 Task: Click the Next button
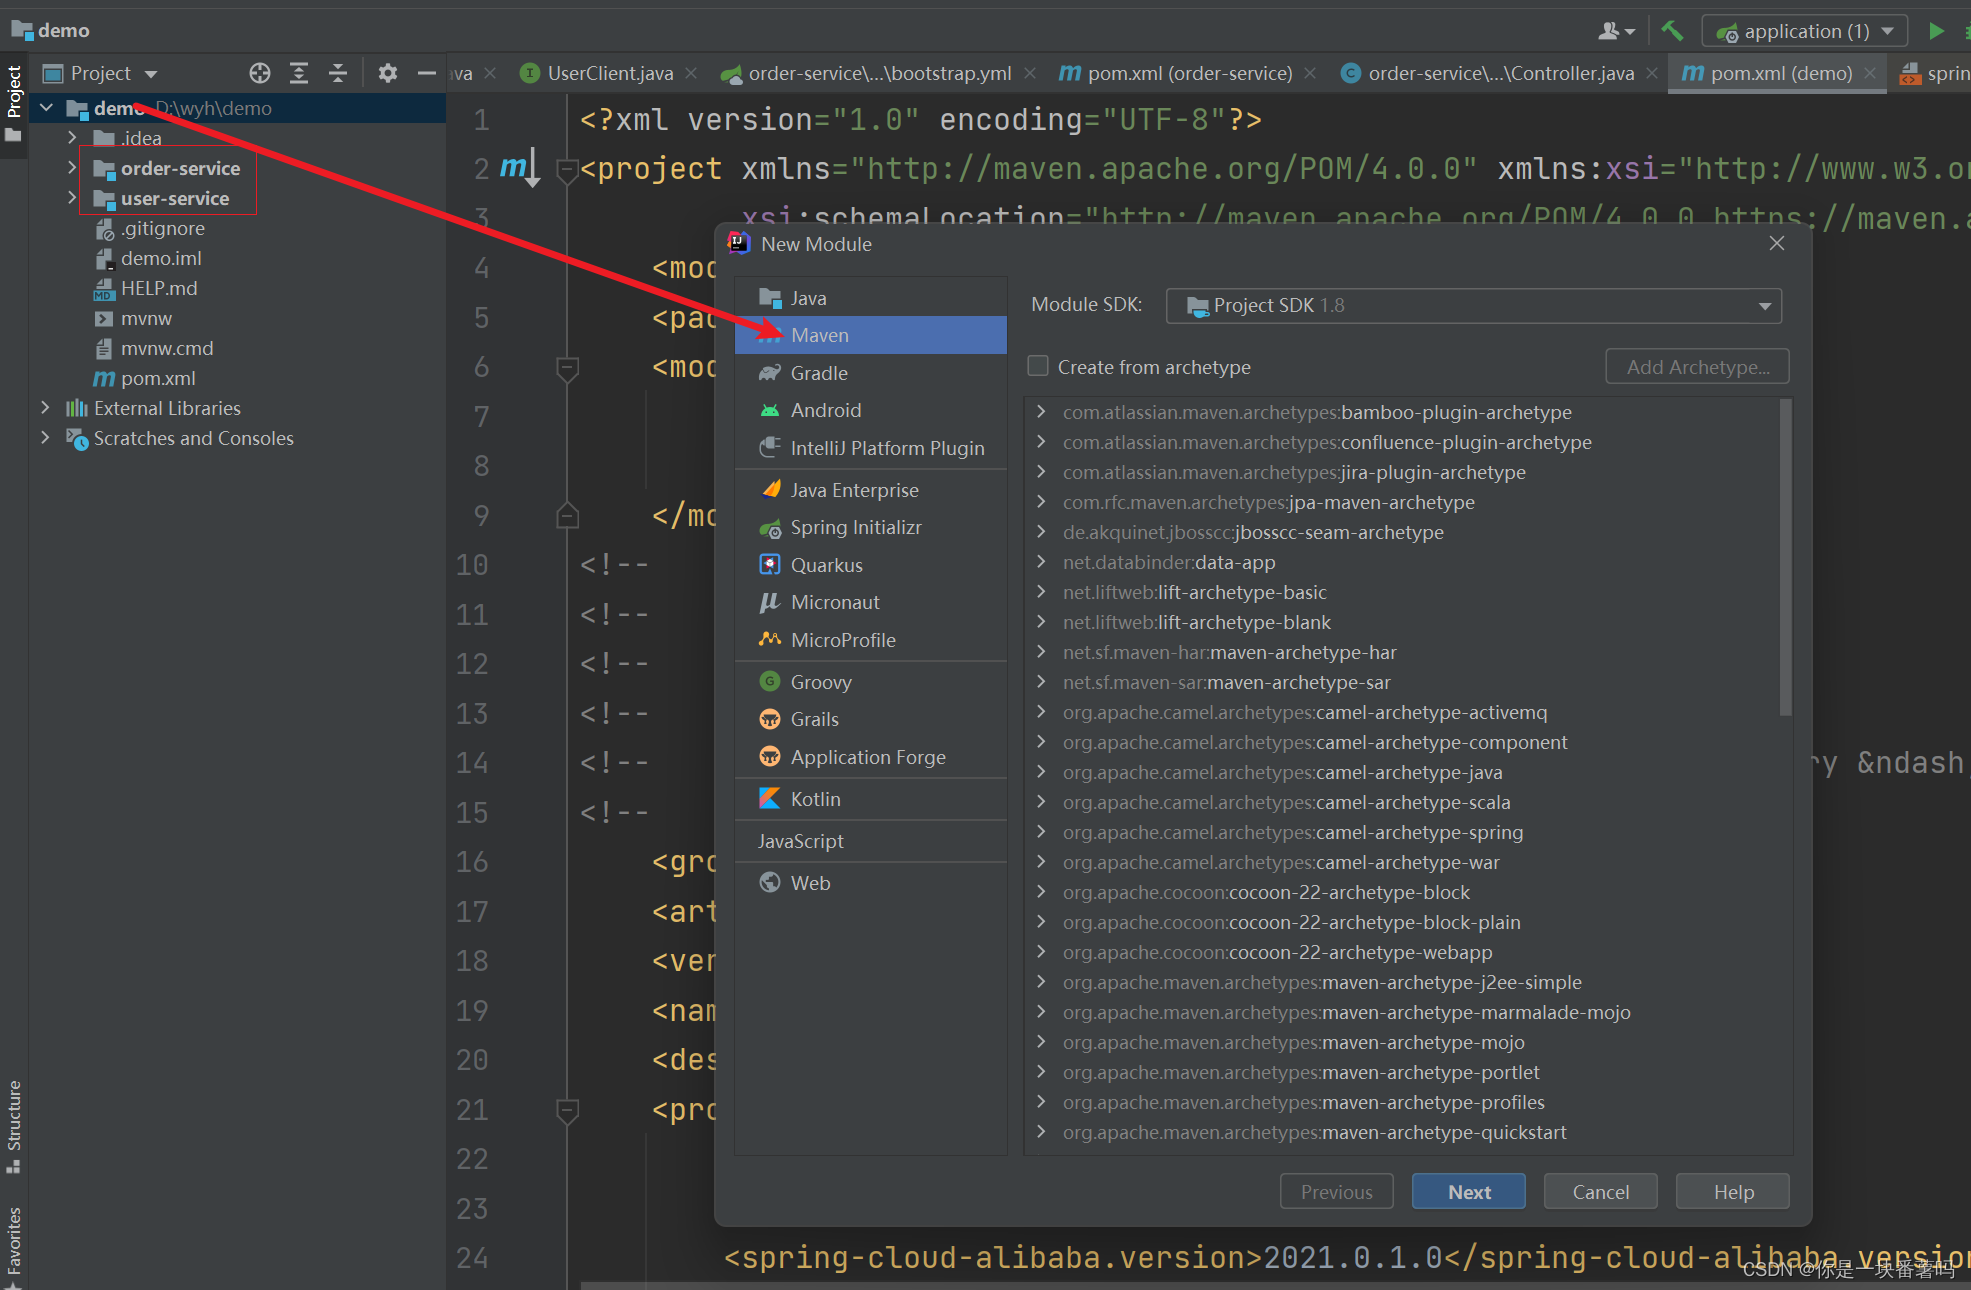[x=1468, y=1192]
